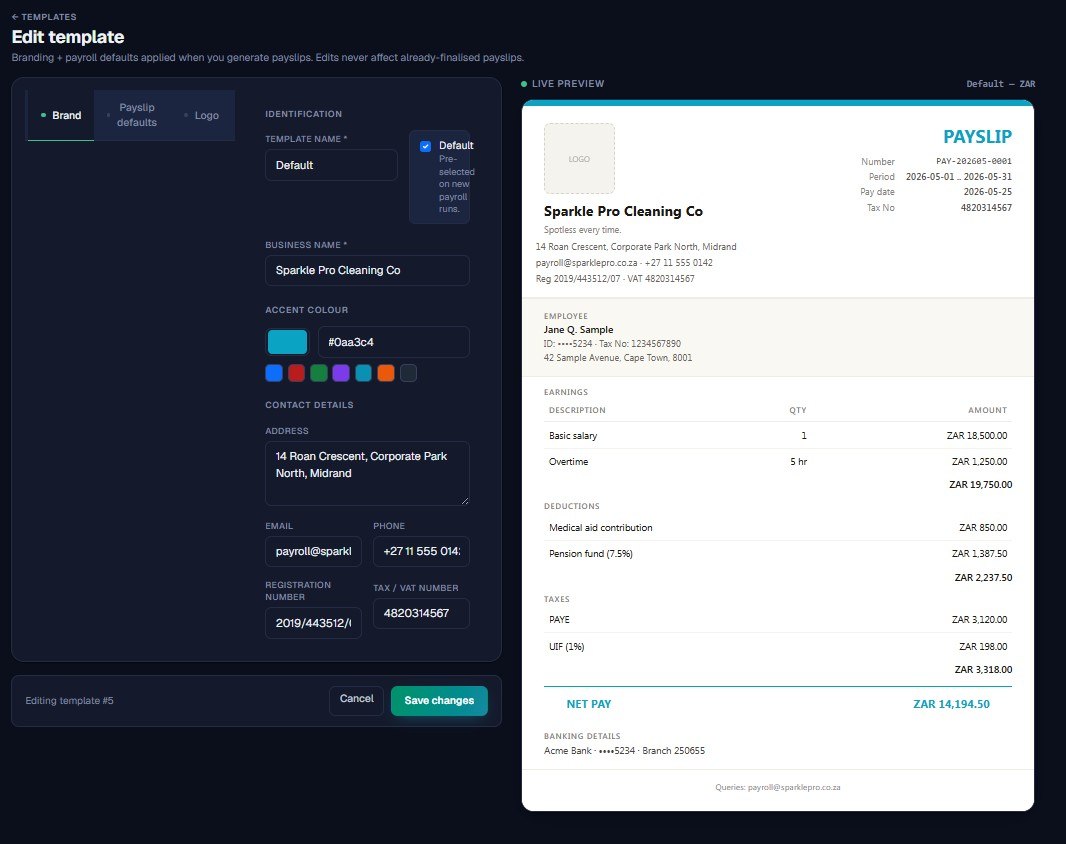Switch to Payslip defaults tab
The image size is (1066, 844).
click(133, 116)
